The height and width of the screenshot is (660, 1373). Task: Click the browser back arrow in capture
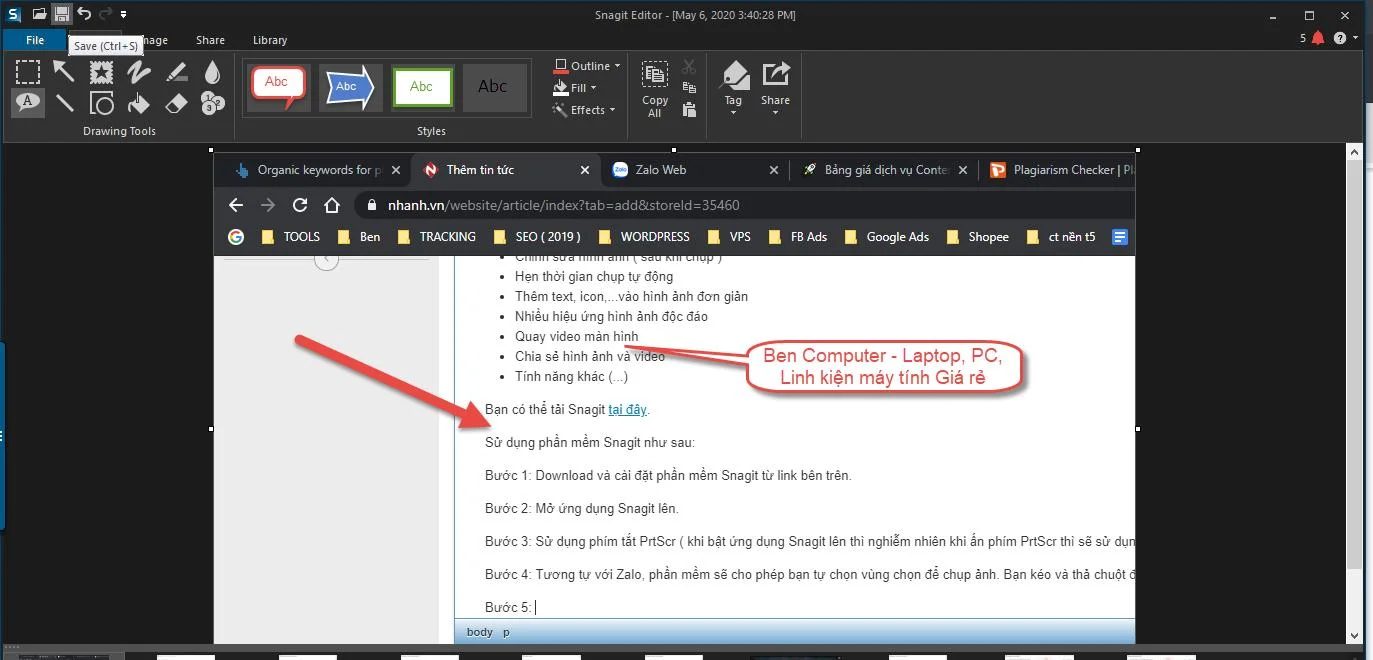(x=236, y=205)
